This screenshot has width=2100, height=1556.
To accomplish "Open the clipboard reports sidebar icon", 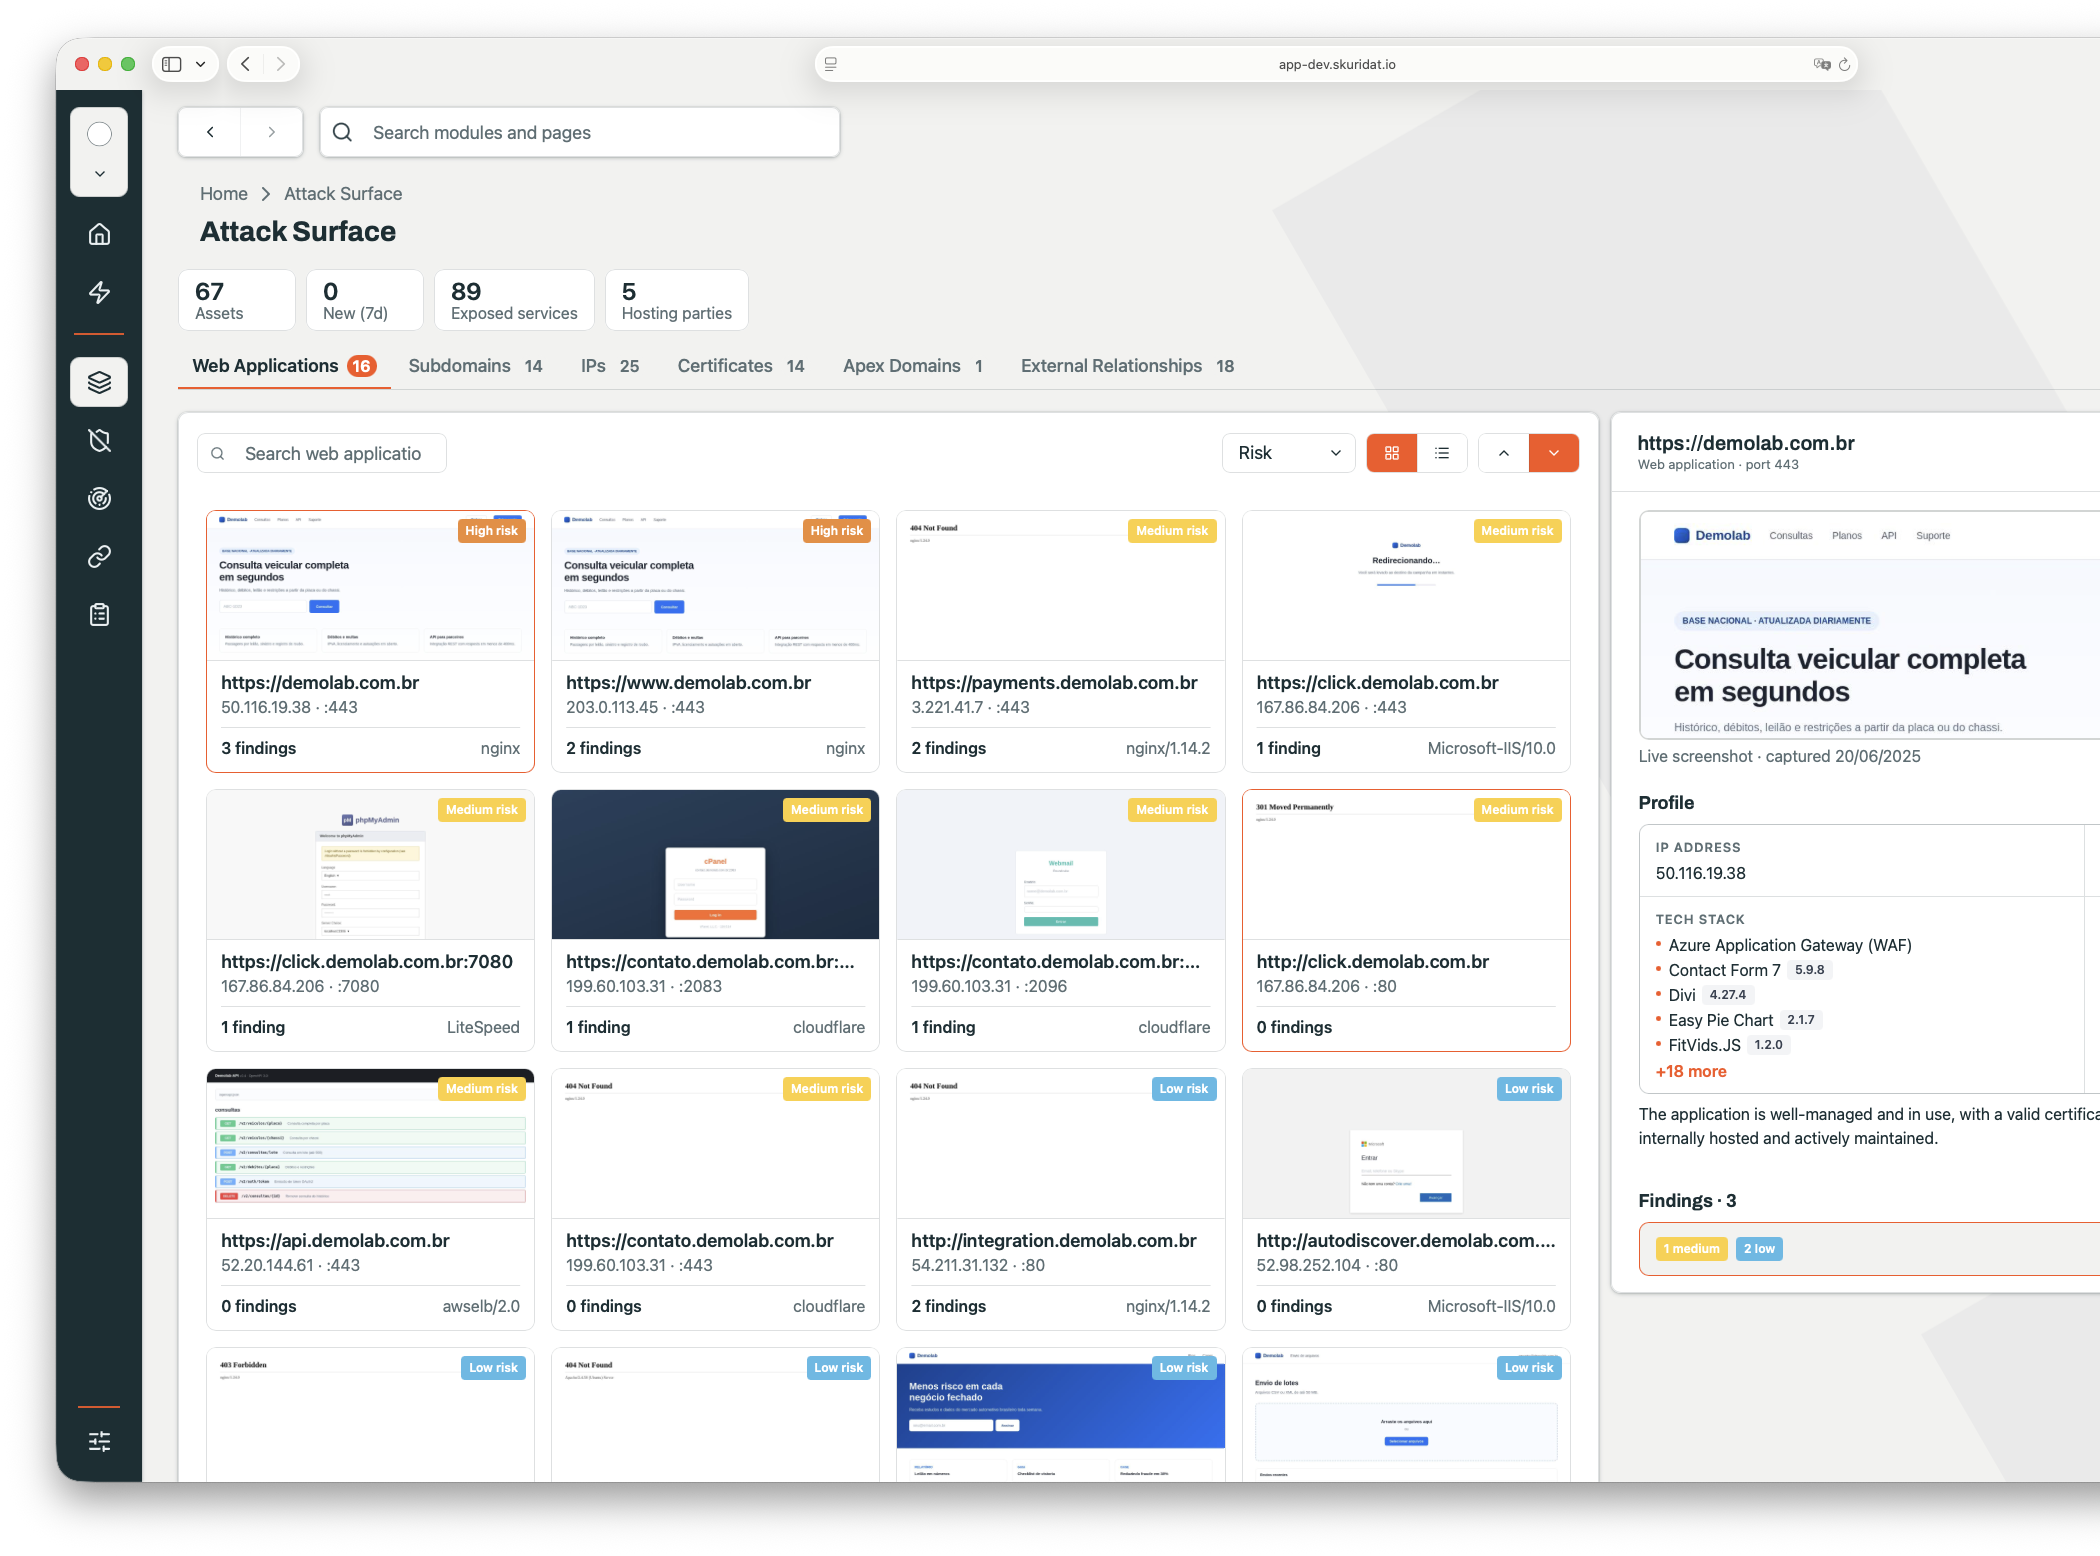I will coord(99,614).
